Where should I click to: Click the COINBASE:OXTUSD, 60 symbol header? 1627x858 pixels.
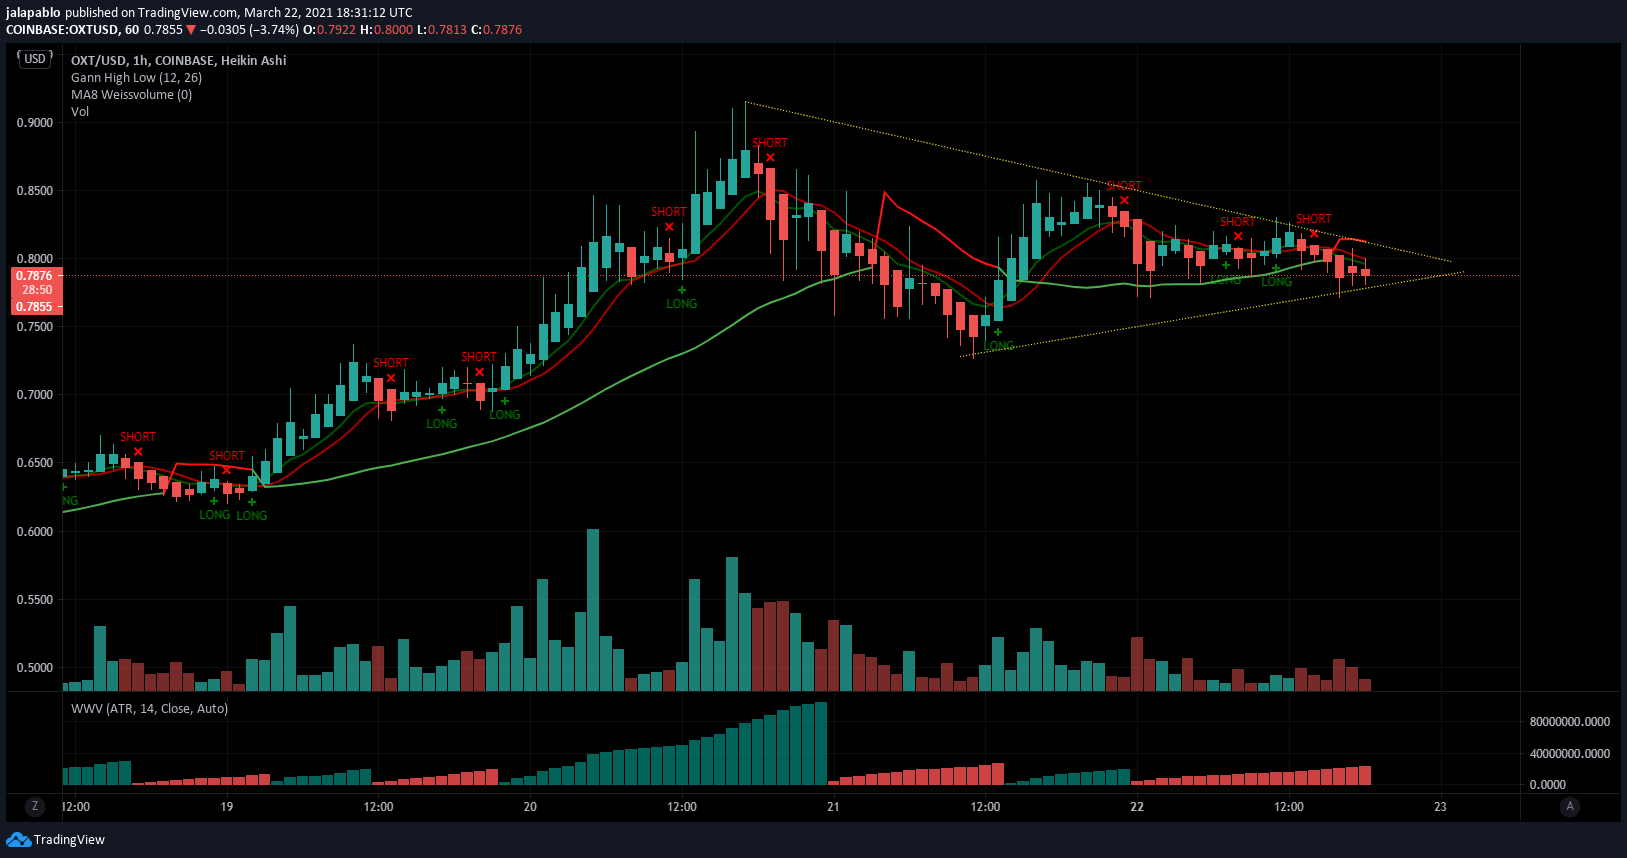point(72,30)
